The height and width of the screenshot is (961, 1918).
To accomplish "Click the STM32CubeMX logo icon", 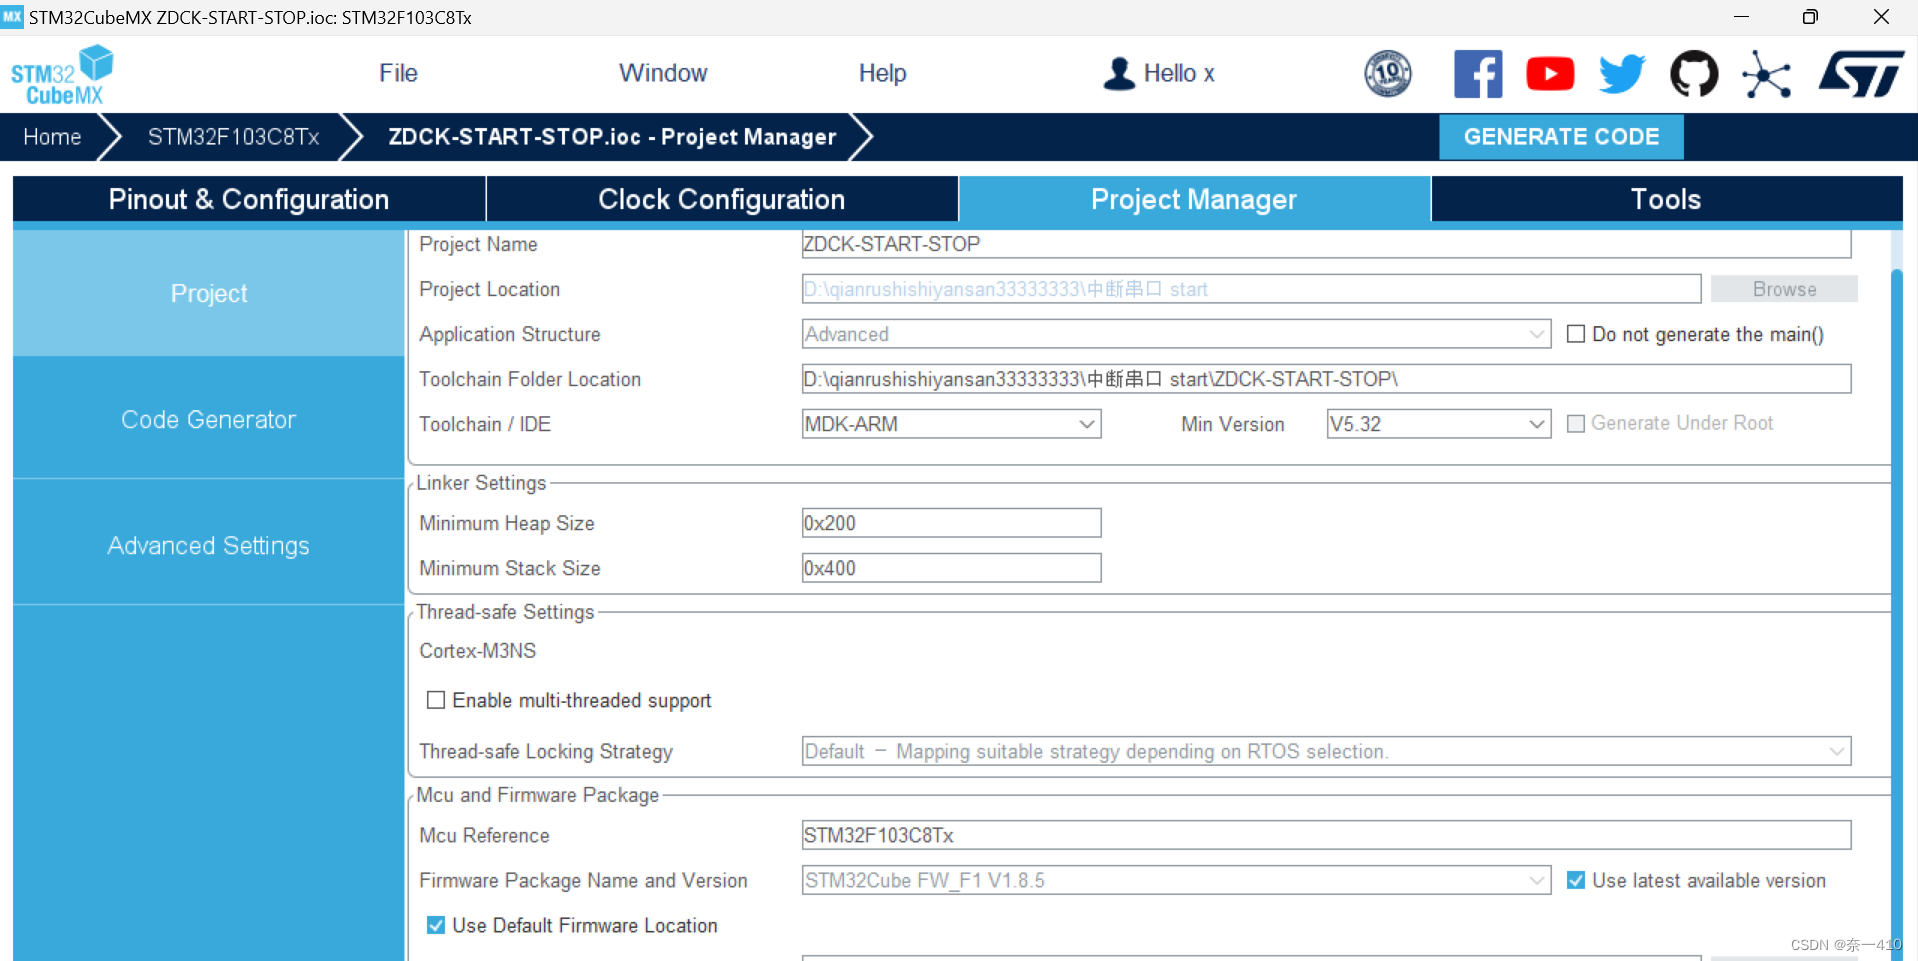I will coord(62,75).
